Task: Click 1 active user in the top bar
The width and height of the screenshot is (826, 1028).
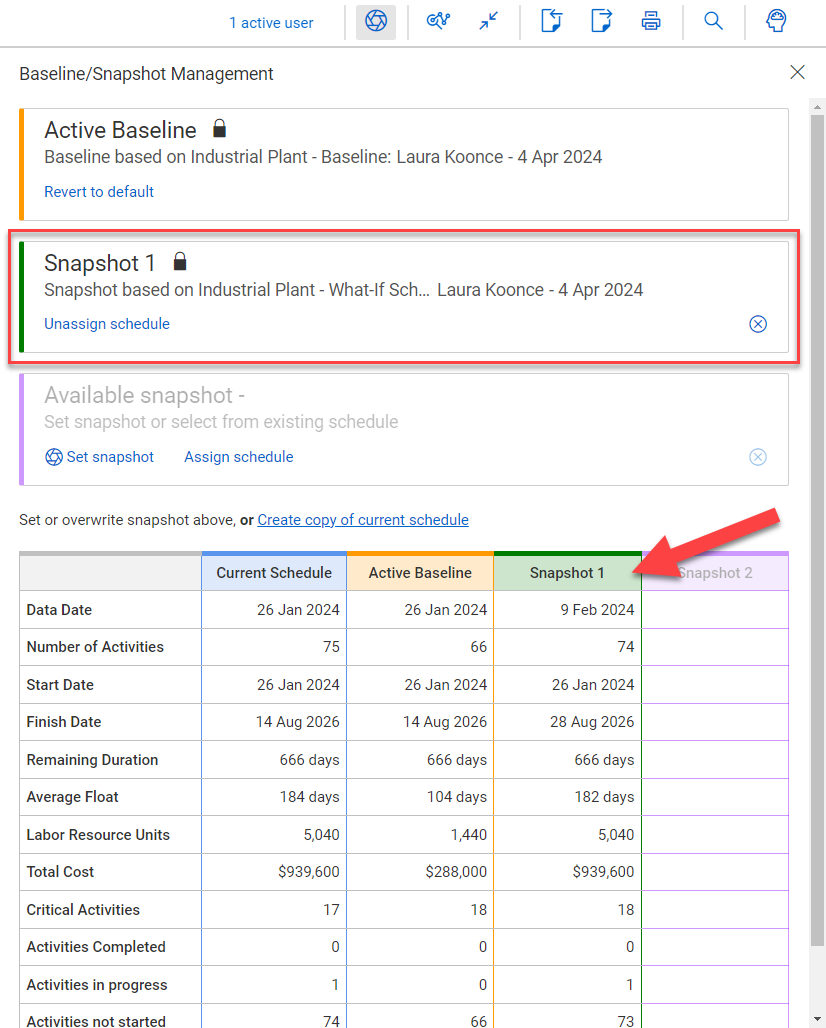Action: 271,21
